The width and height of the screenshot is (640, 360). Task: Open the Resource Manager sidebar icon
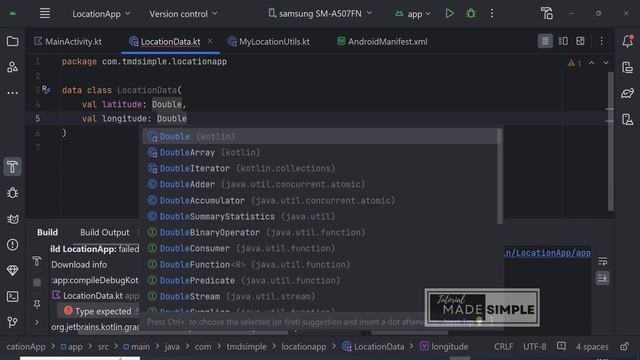pyautogui.click(x=13, y=67)
